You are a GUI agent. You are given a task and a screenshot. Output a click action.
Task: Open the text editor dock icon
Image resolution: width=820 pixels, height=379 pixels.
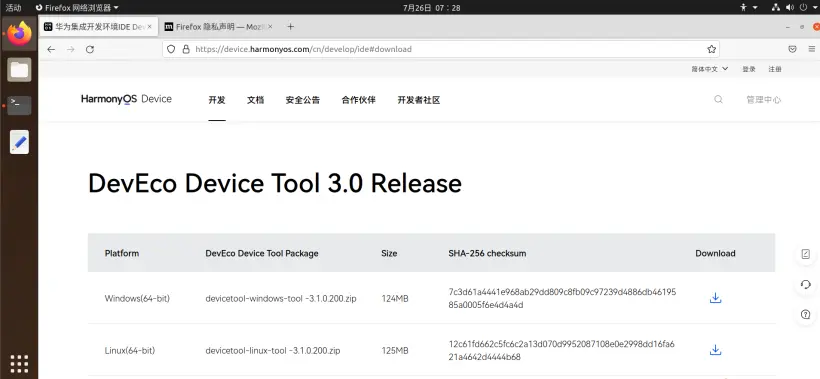(x=19, y=142)
